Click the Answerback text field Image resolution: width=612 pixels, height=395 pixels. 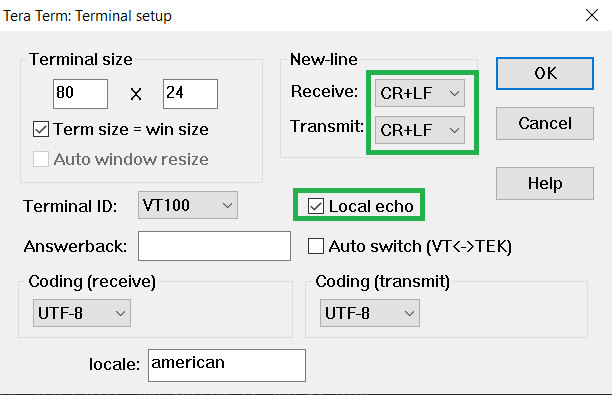click(214, 246)
